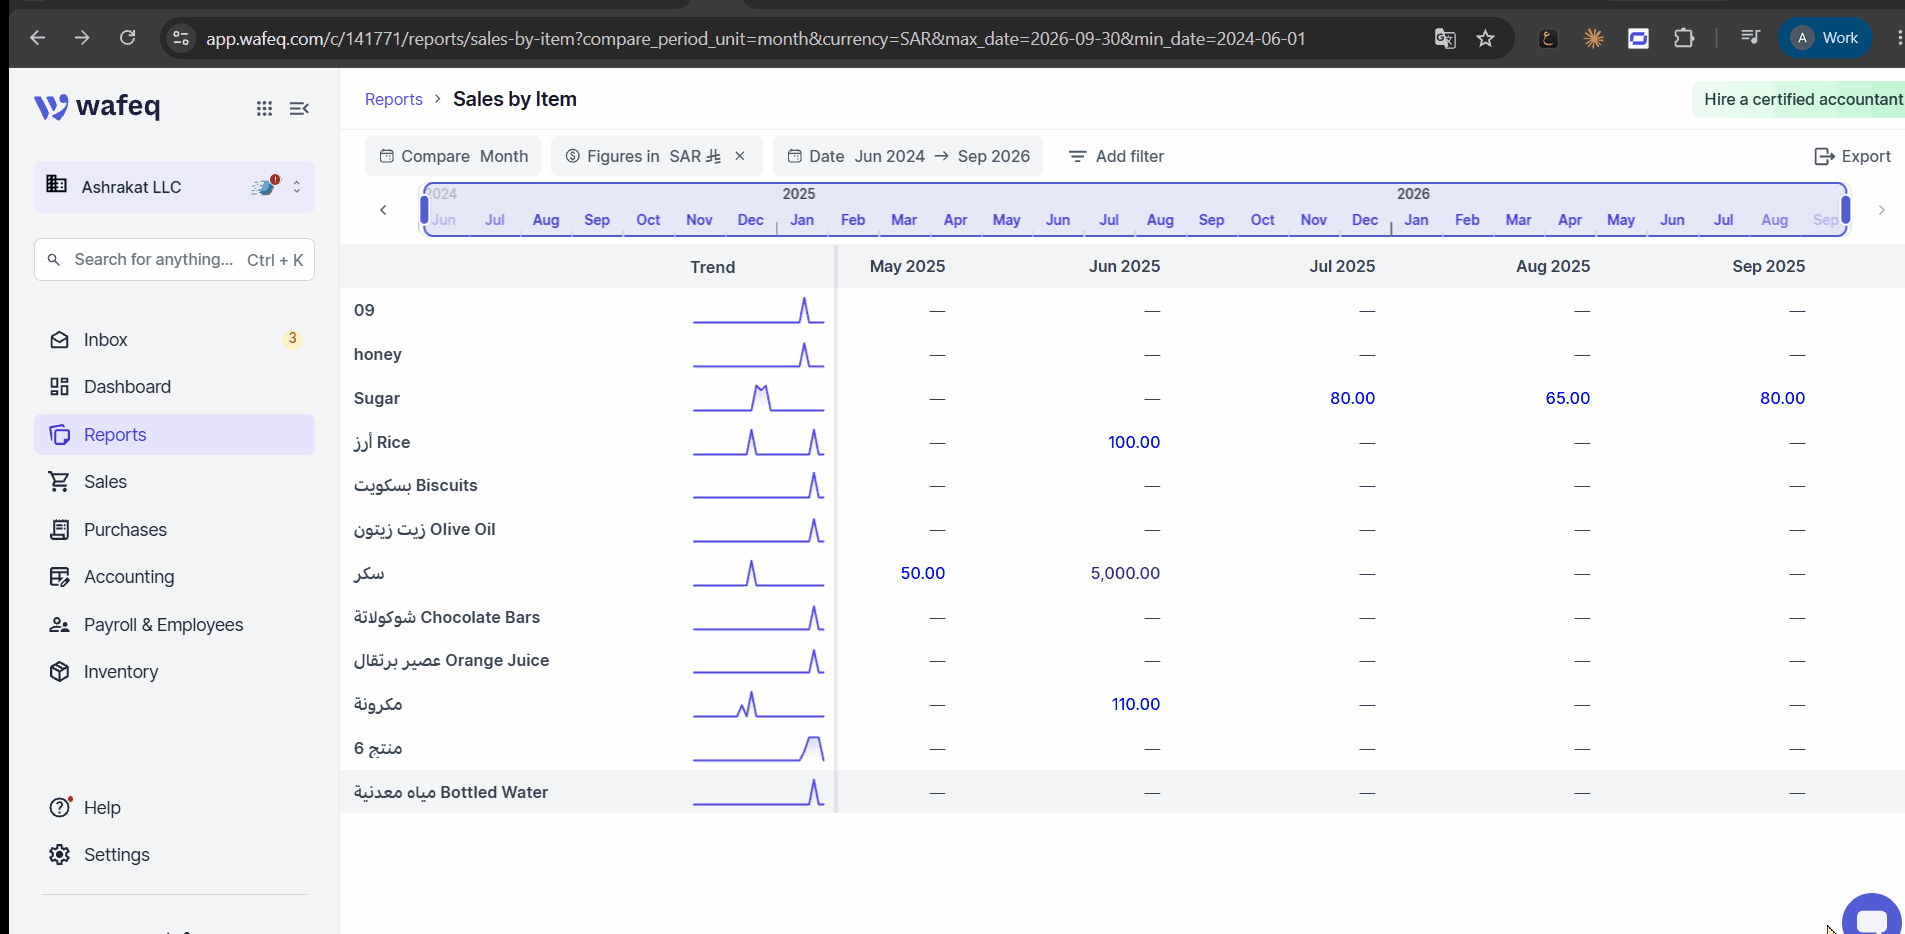Open the floating chat support bubble
Image resolution: width=1905 pixels, height=934 pixels.
coord(1872,916)
